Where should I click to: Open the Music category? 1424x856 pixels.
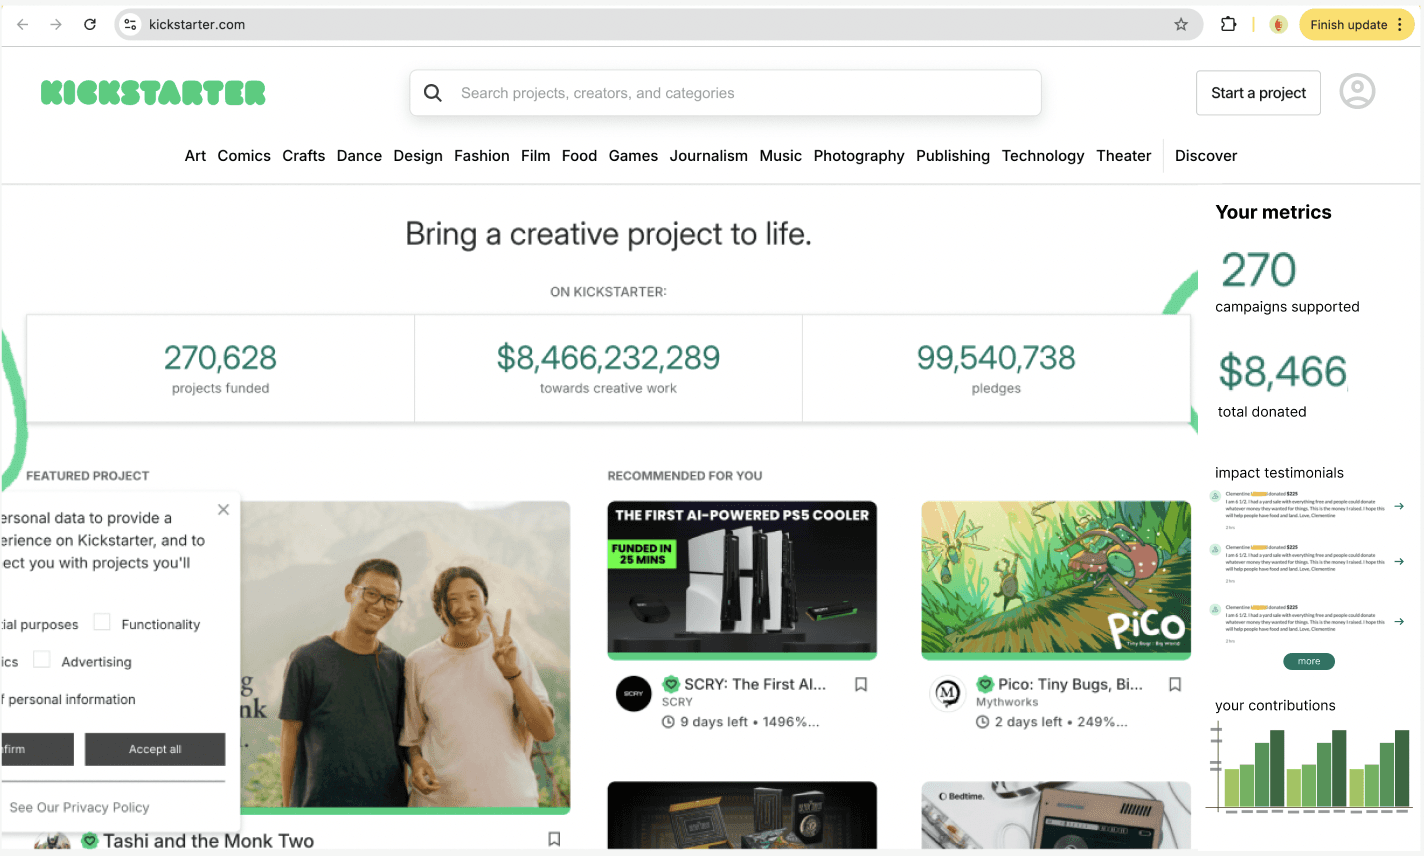coord(781,156)
